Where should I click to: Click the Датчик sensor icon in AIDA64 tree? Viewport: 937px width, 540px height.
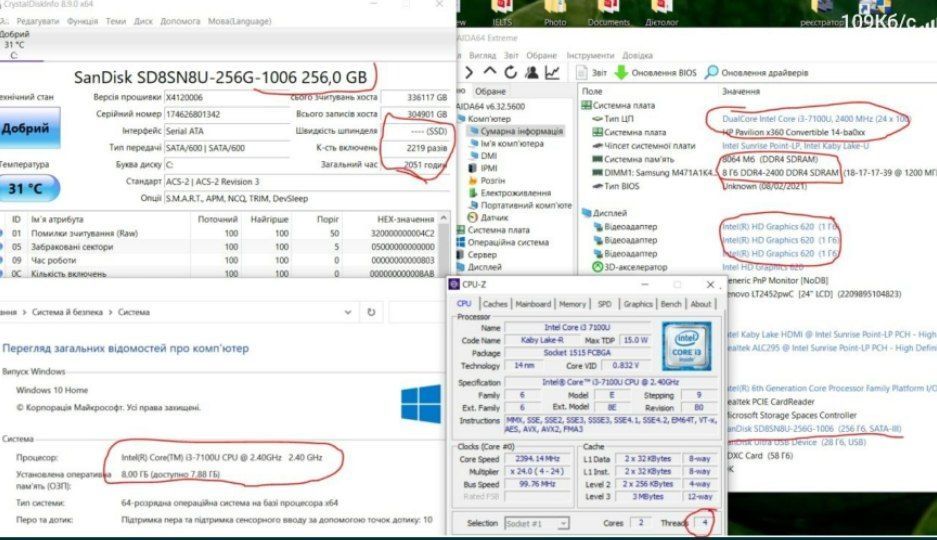coord(473,217)
